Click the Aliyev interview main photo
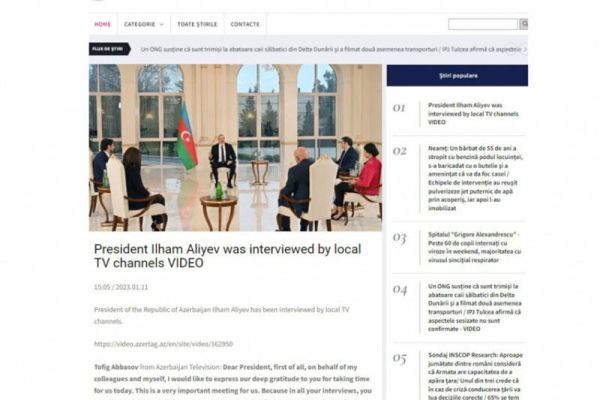The width and height of the screenshot is (600, 400). (235, 148)
